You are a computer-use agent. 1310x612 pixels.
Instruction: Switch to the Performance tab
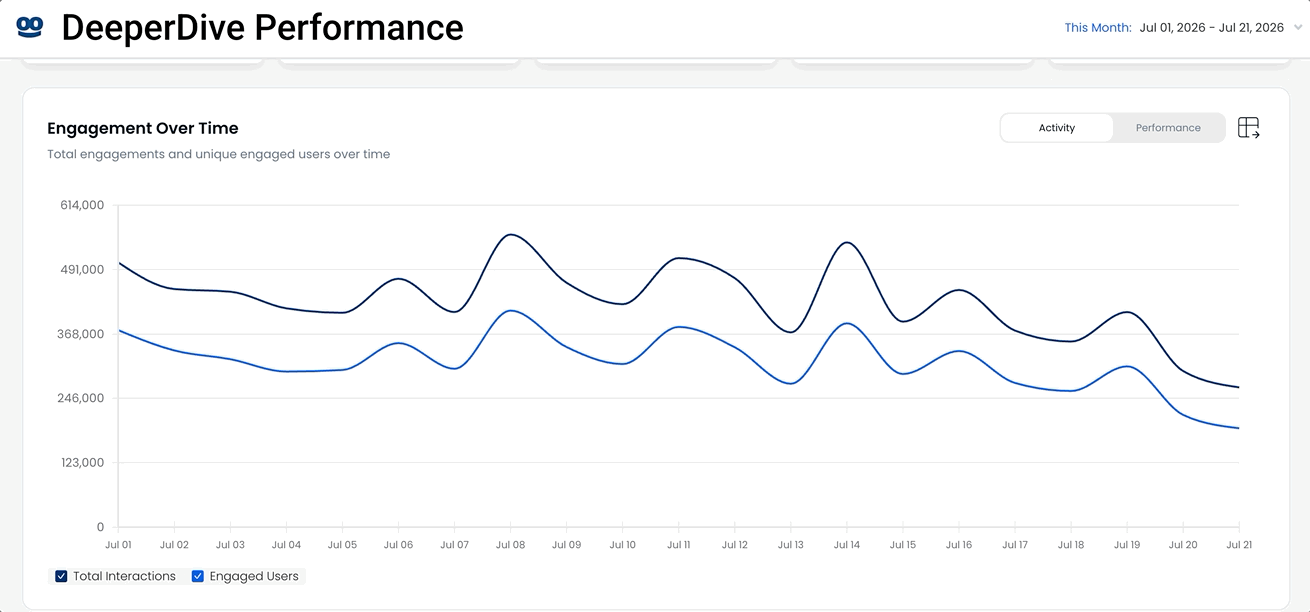pyautogui.click(x=1168, y=128)
